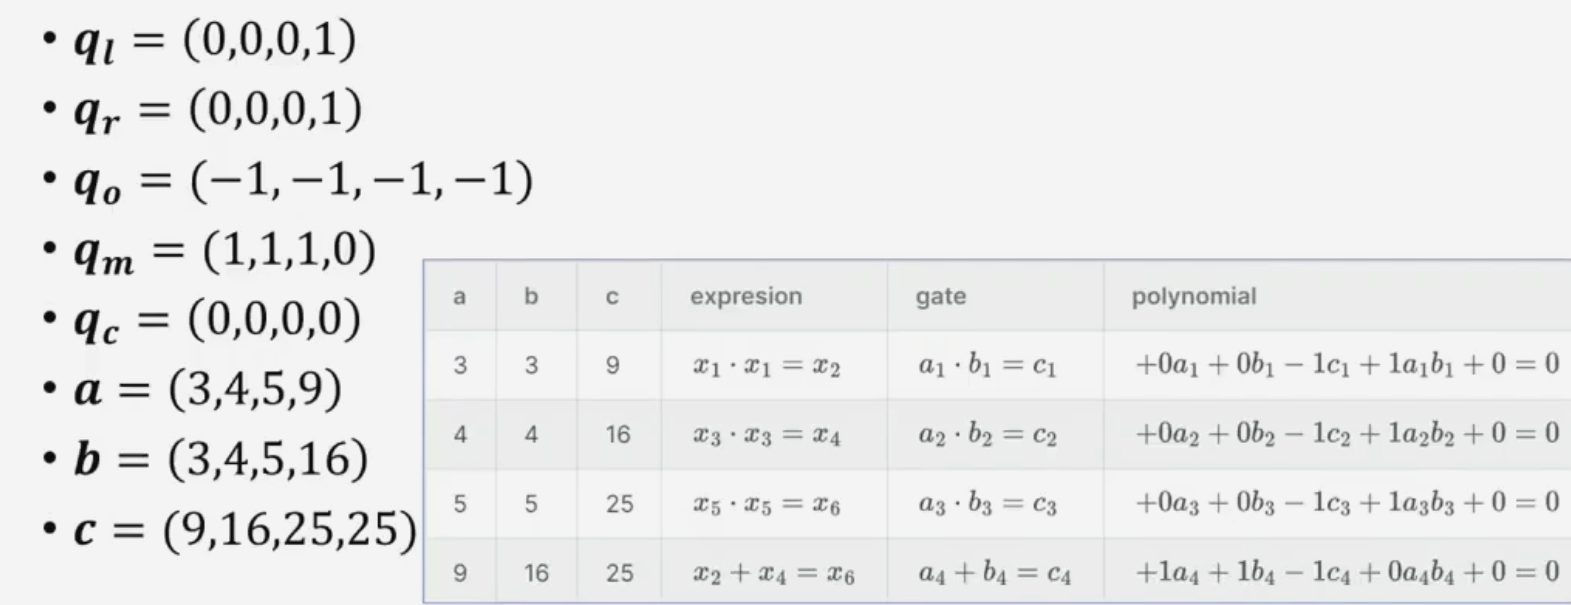The image size is (1571, 605).
Task: Click the a₄ + b₄ = c₄ gate cell
Action: [994, 573]
